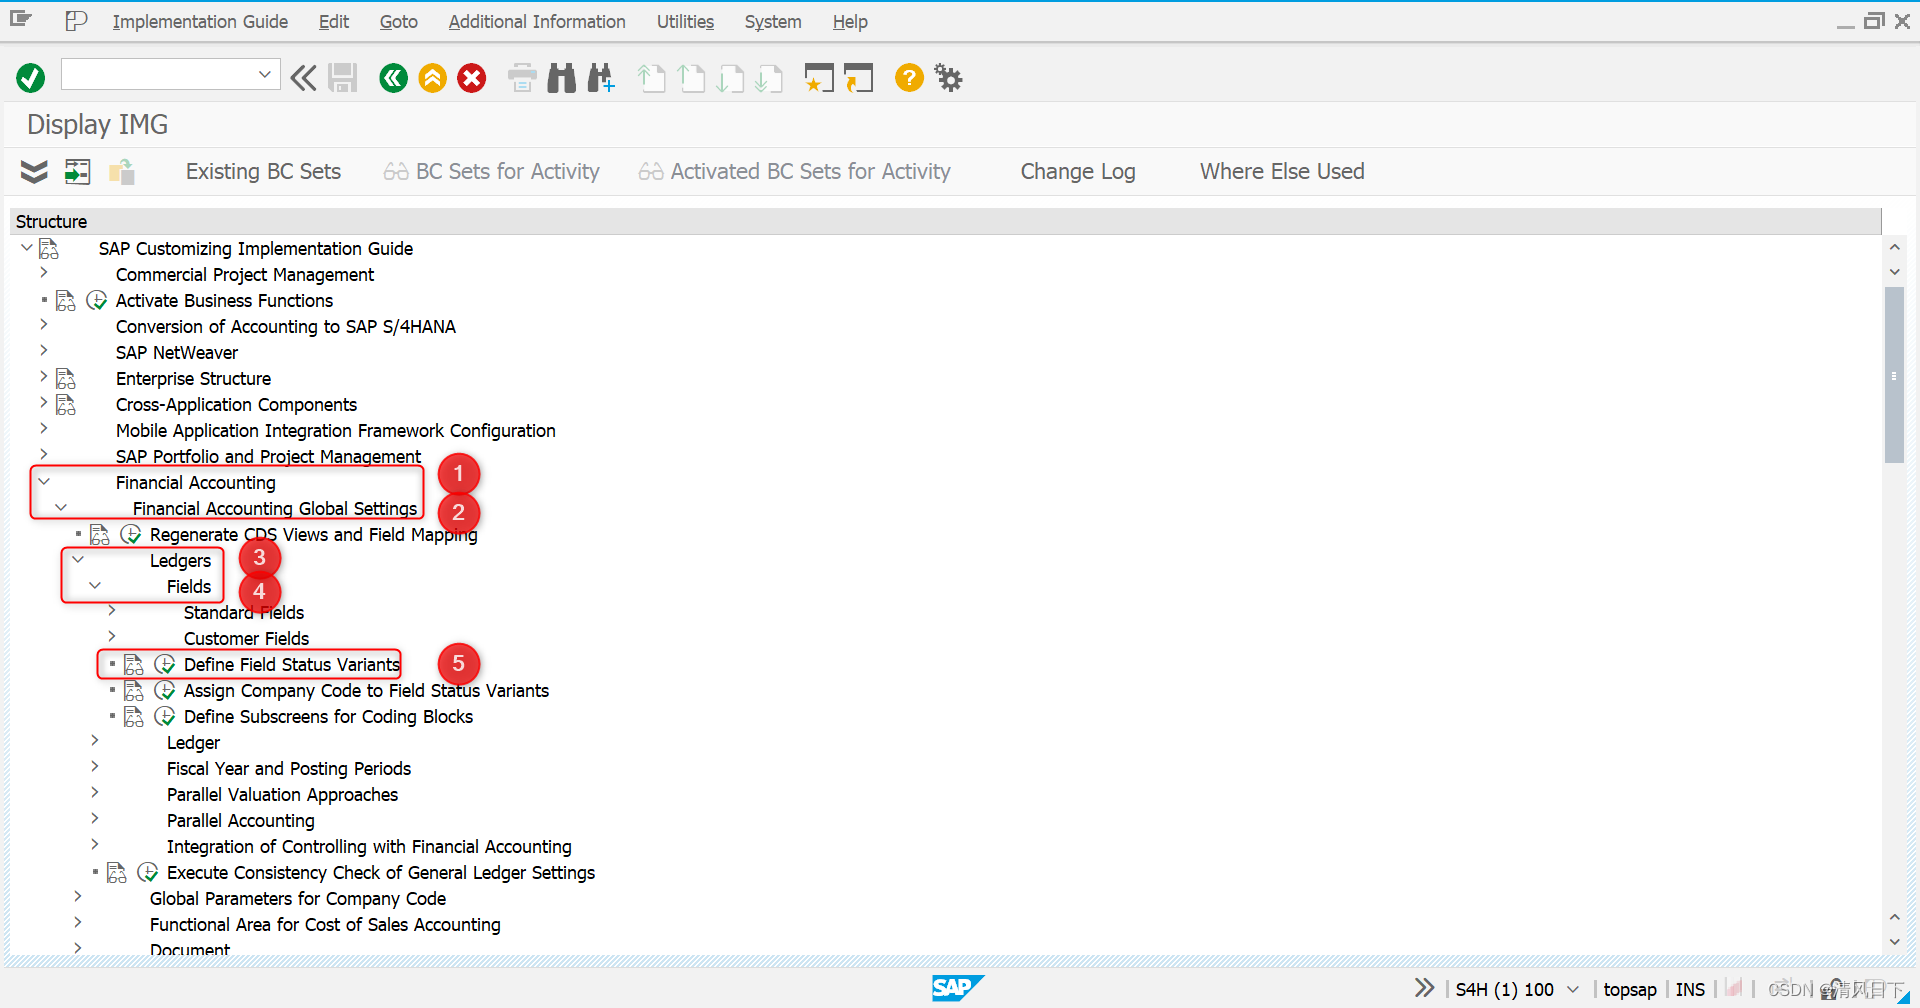This screenshot has height=1008, width=1920.
Task: Click into the command input field
Action: pos(158,74)
